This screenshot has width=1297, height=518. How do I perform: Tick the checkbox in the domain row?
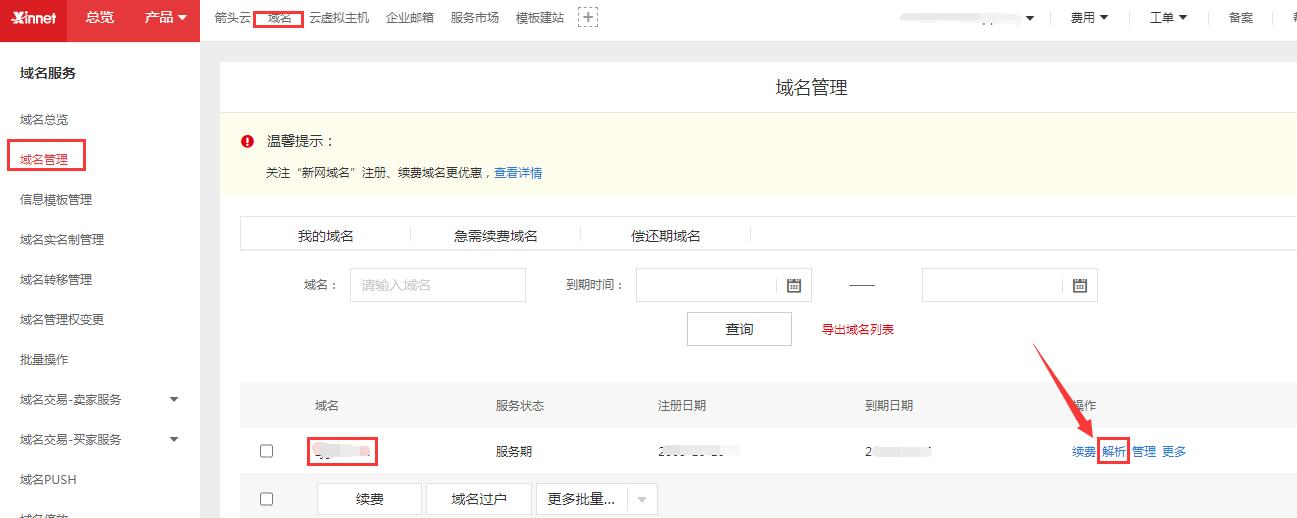(266, 451)
